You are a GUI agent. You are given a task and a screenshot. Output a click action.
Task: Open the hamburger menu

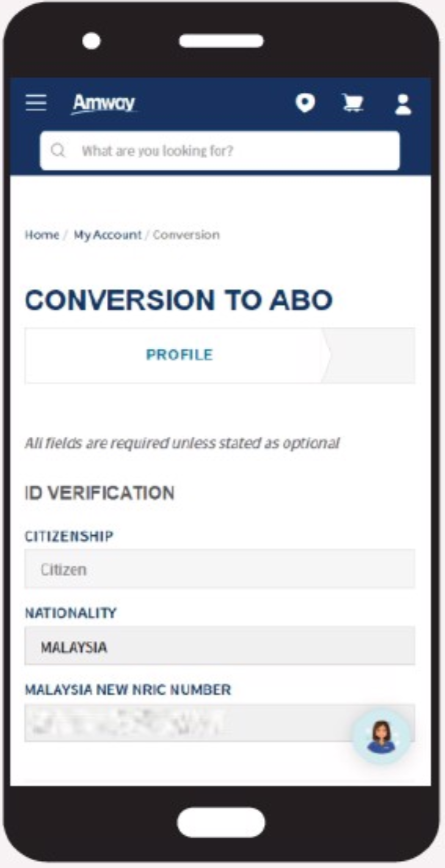click(36, 103)
